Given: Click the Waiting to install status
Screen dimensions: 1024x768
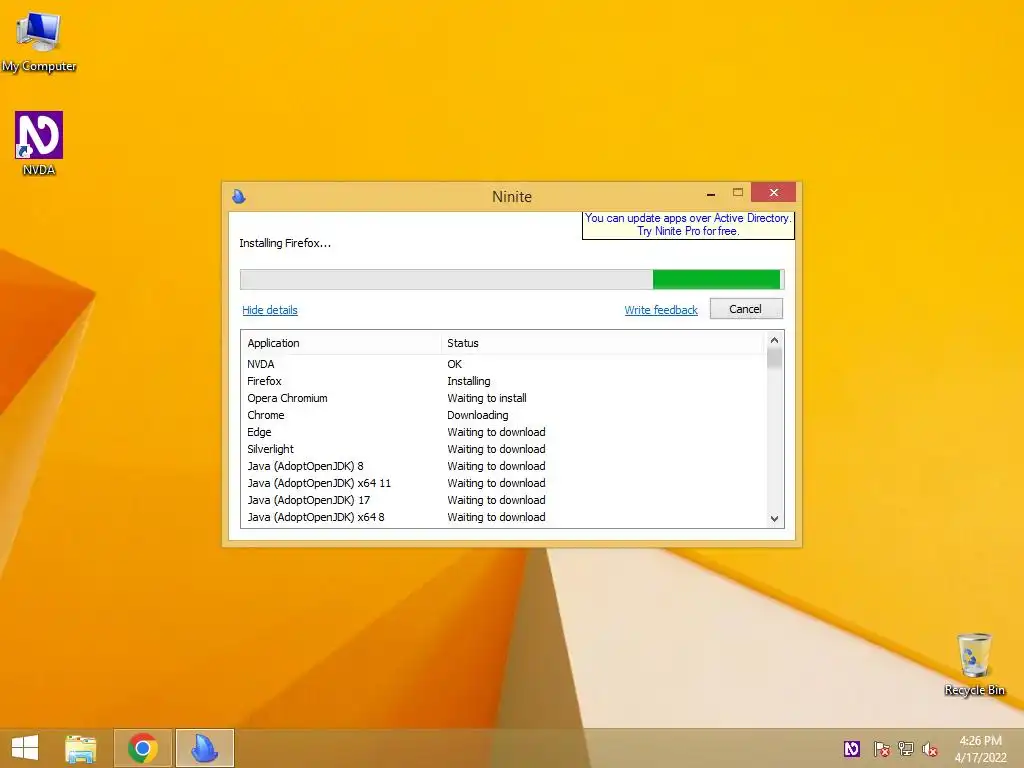Looking at the screenshot, I should (487, 398).
